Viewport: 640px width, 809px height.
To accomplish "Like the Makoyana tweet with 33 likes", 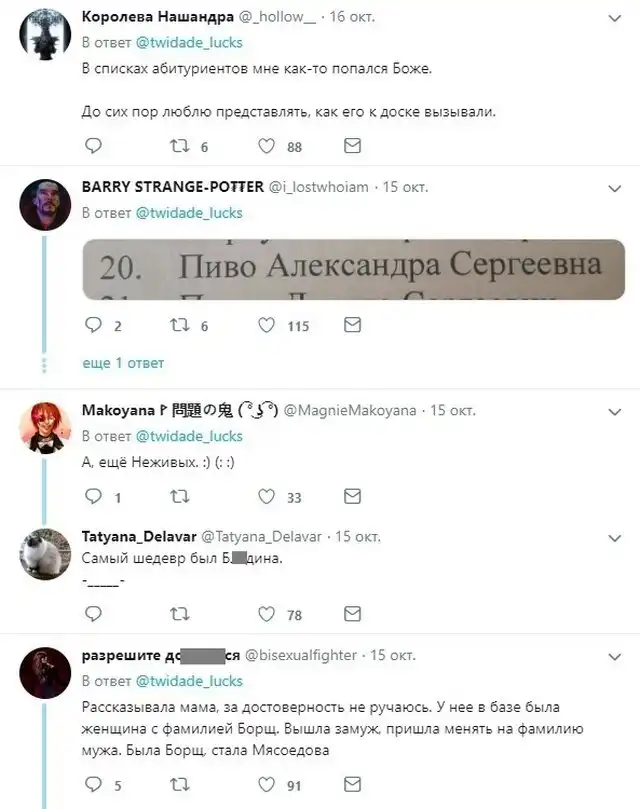I will tap(266, 496).
